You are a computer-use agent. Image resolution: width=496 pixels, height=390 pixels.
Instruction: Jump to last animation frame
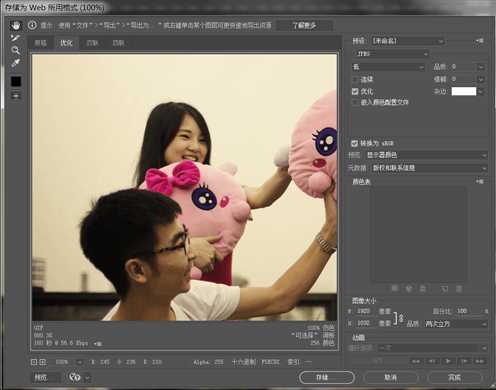(x=480, y=361)
